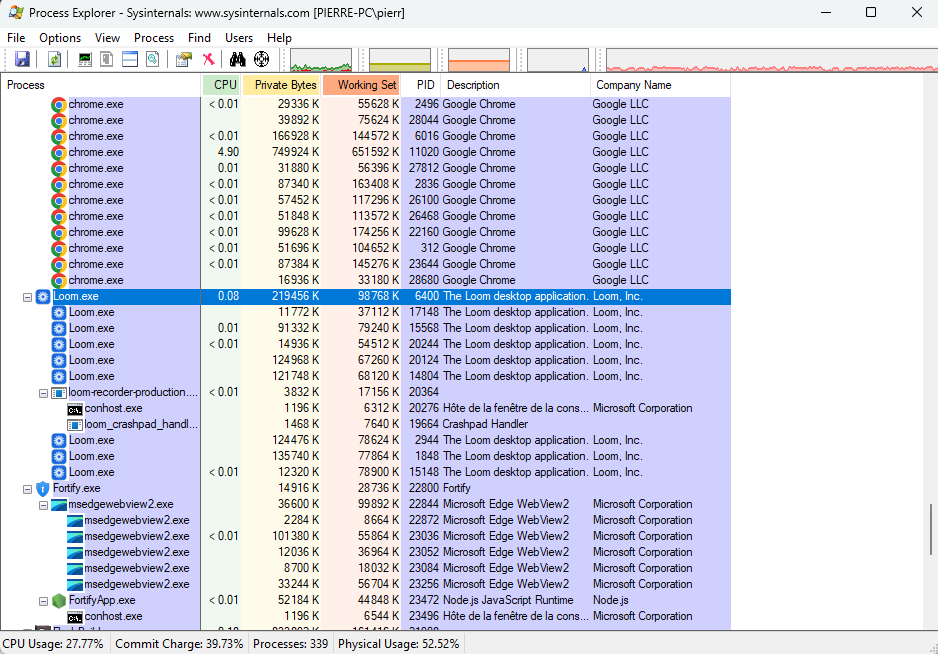Click the vertical scrollbar thumb
The height and width of the screenshot is (654, 938).
click(931, 529)
